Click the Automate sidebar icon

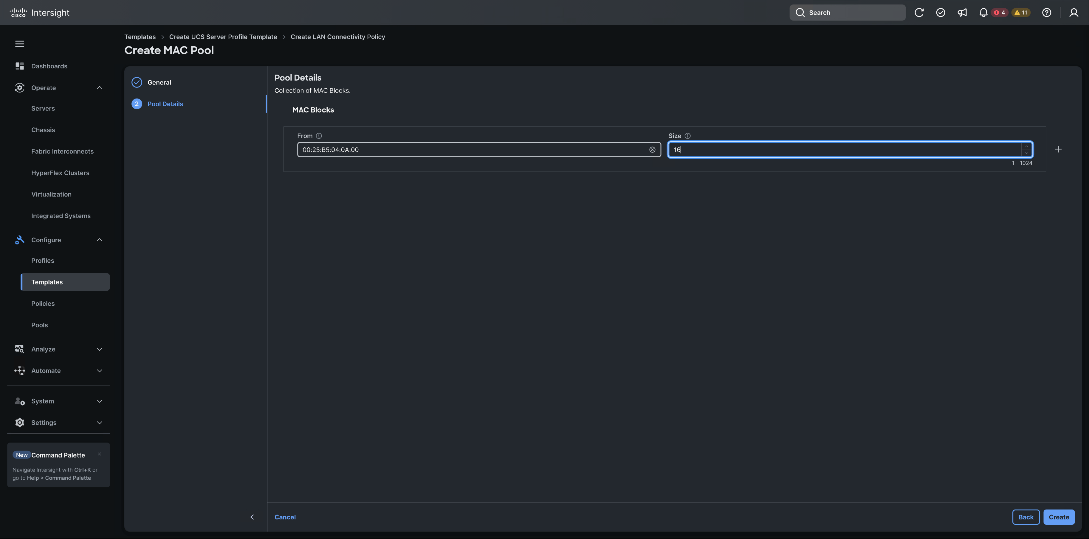point(19,370)
